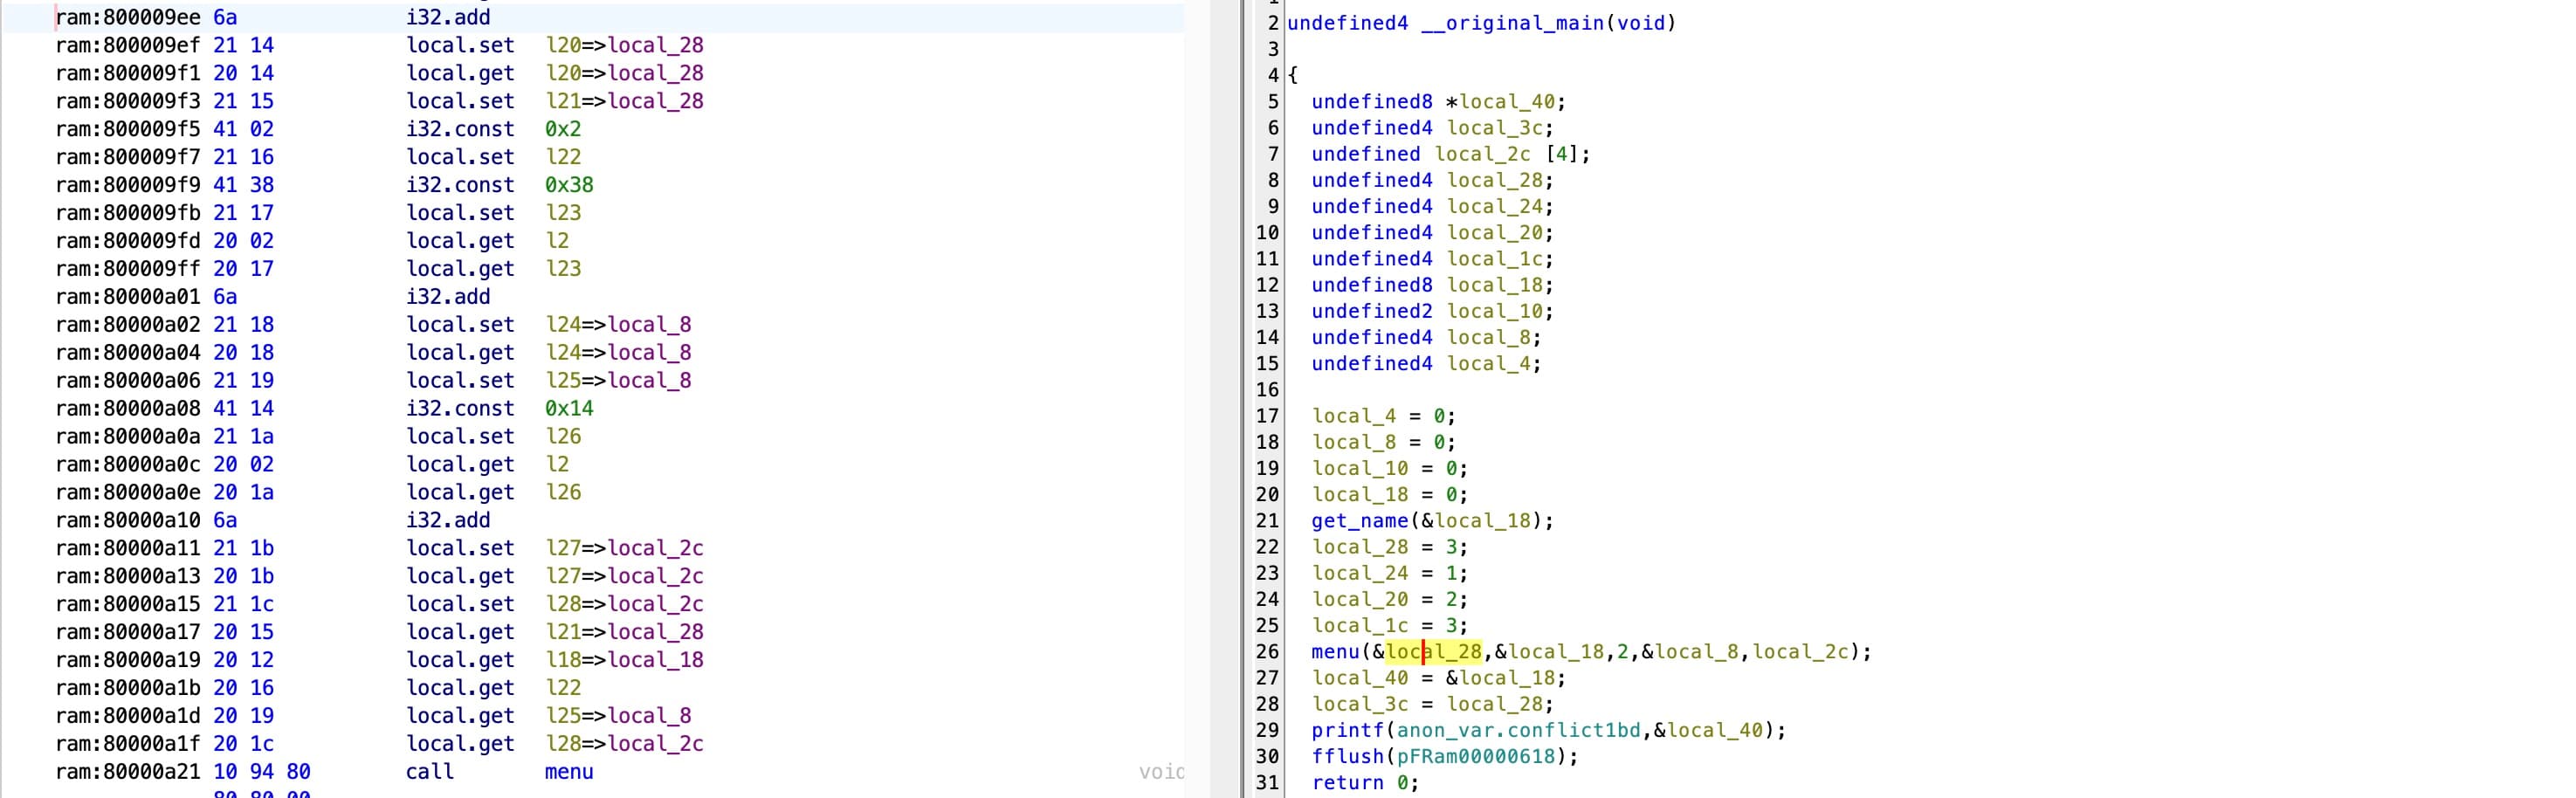Click the menu function call in decompiler

[1335, 652]
